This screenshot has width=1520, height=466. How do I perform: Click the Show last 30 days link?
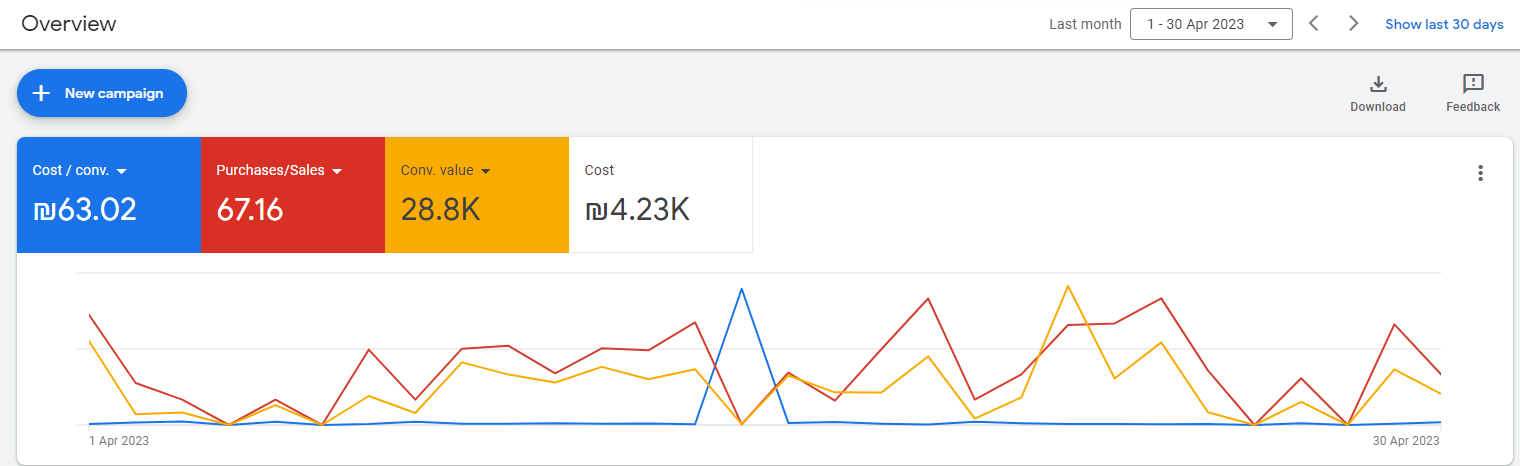coord(1443,24)
